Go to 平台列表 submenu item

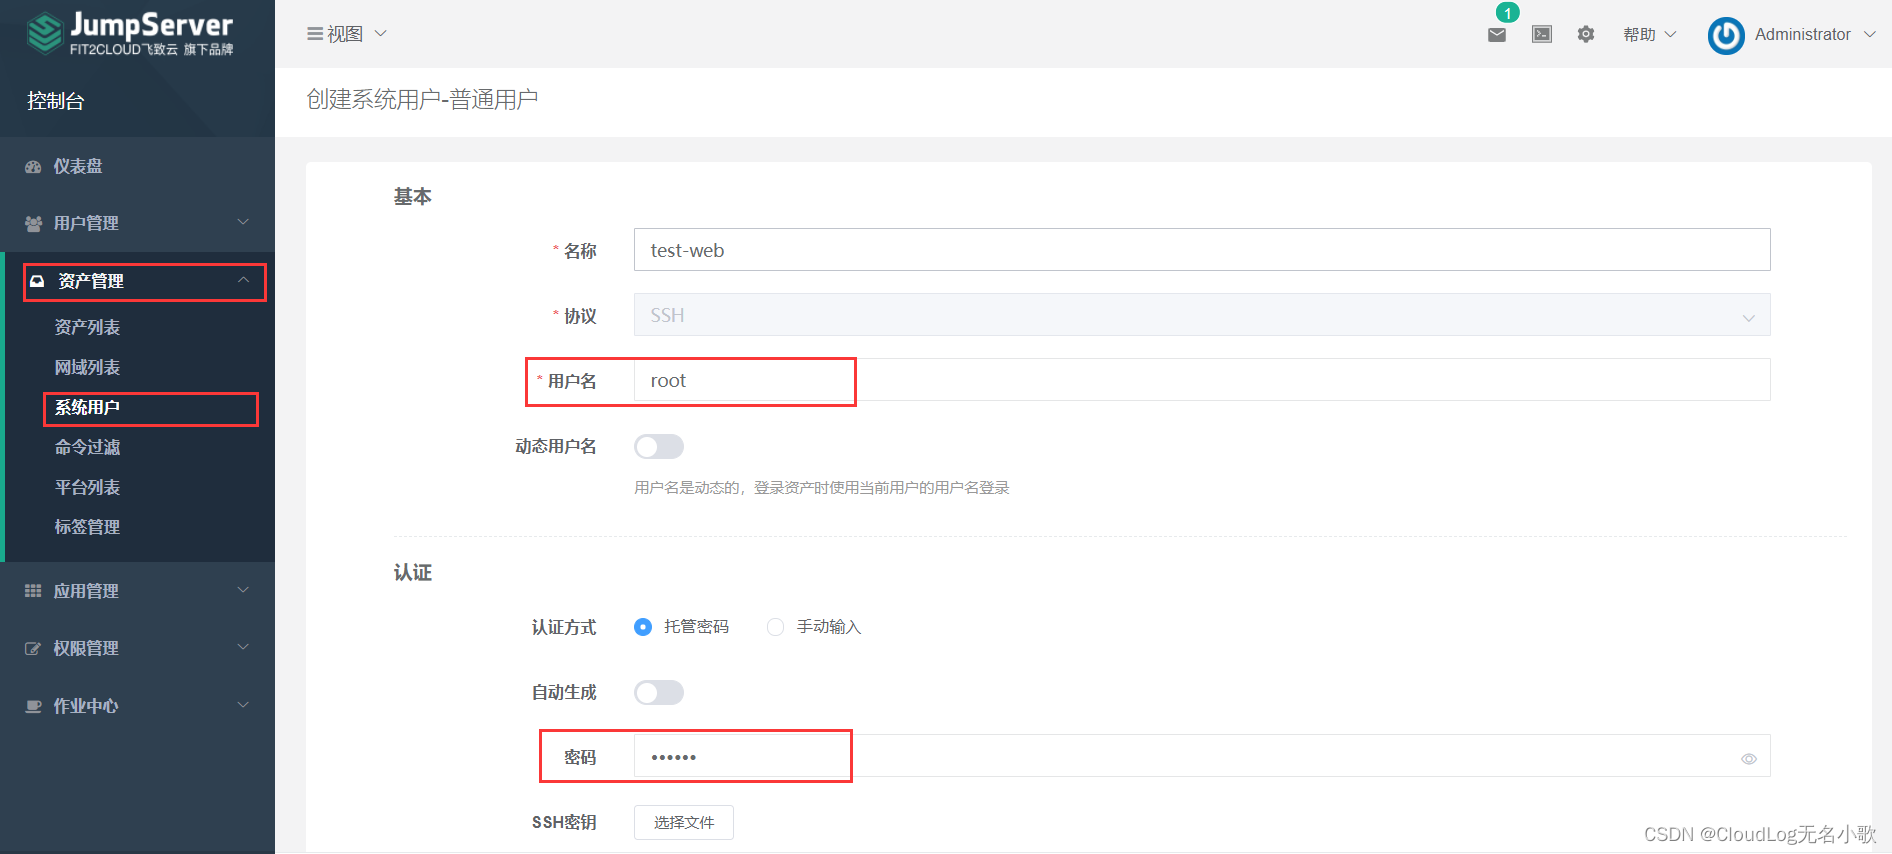click(x=87, y=488)
